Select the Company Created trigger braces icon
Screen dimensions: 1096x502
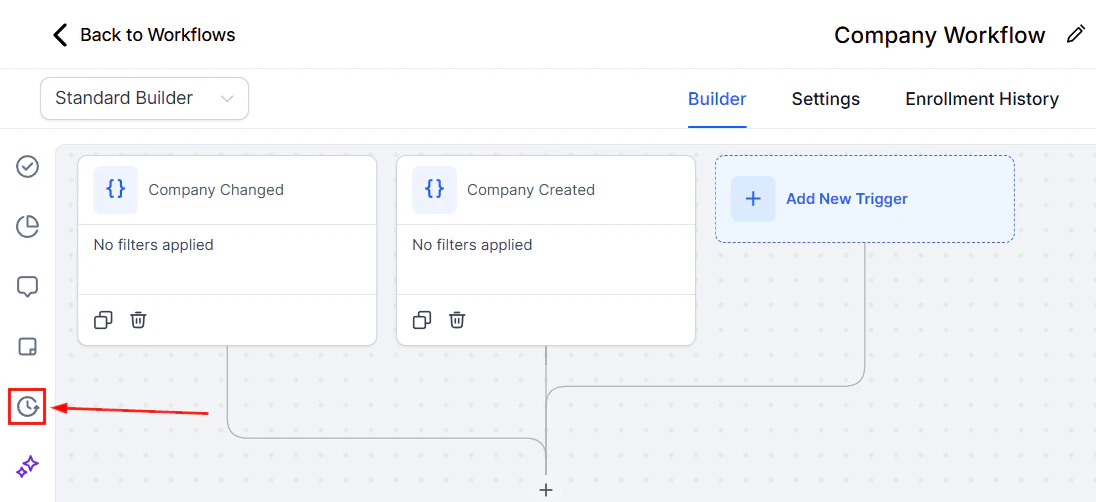point(434,190)
